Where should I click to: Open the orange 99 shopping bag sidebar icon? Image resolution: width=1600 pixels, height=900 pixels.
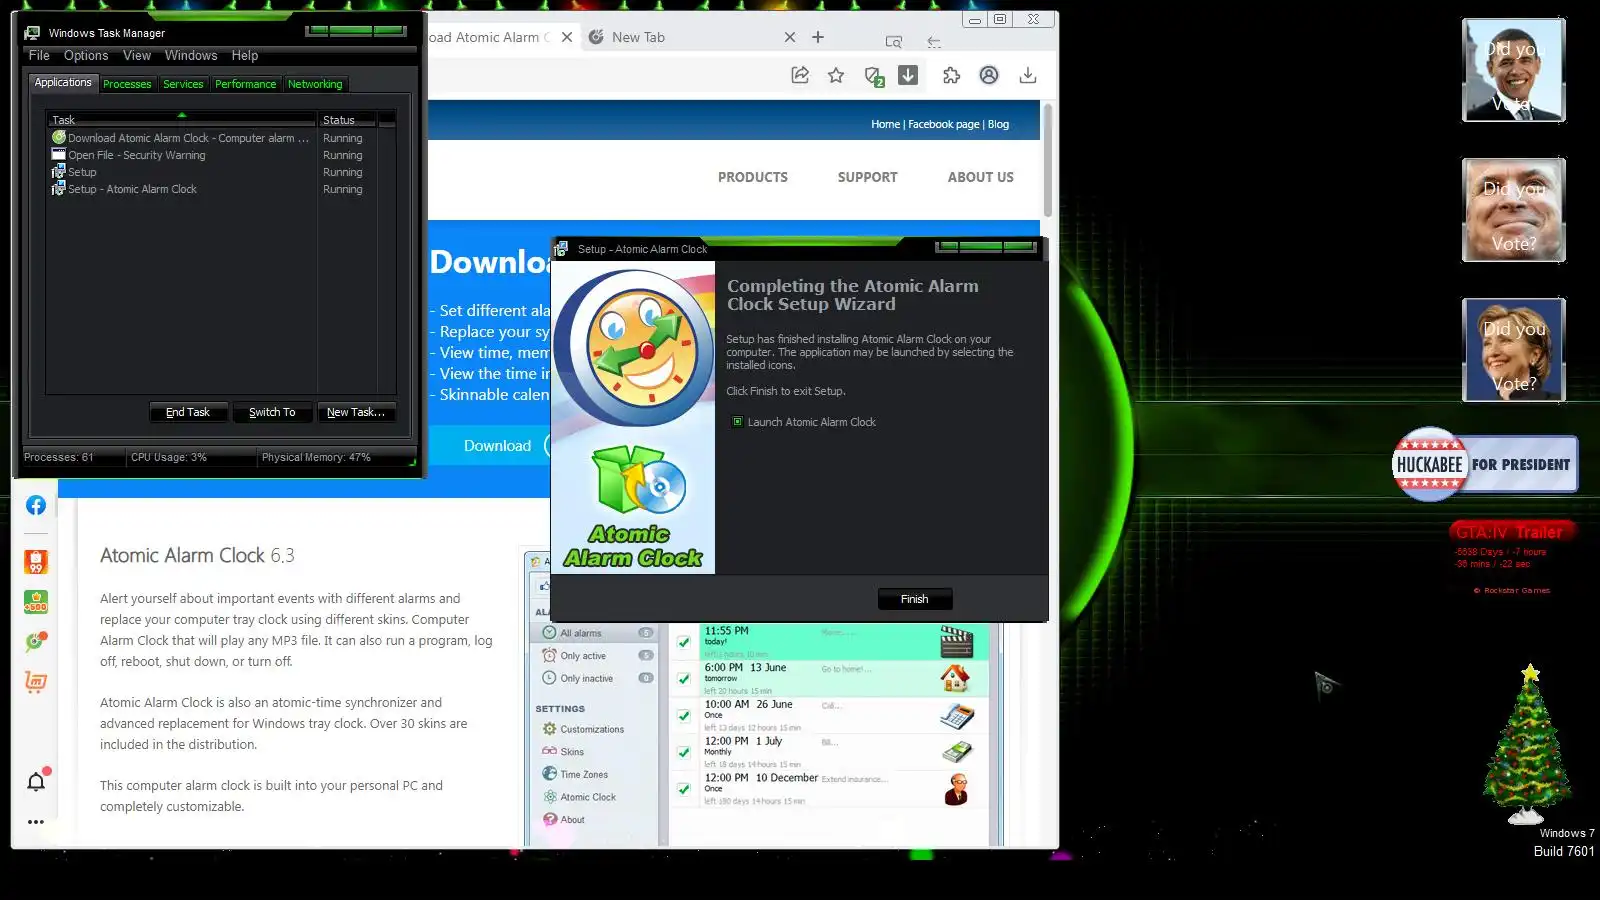[x=36, y=562]
